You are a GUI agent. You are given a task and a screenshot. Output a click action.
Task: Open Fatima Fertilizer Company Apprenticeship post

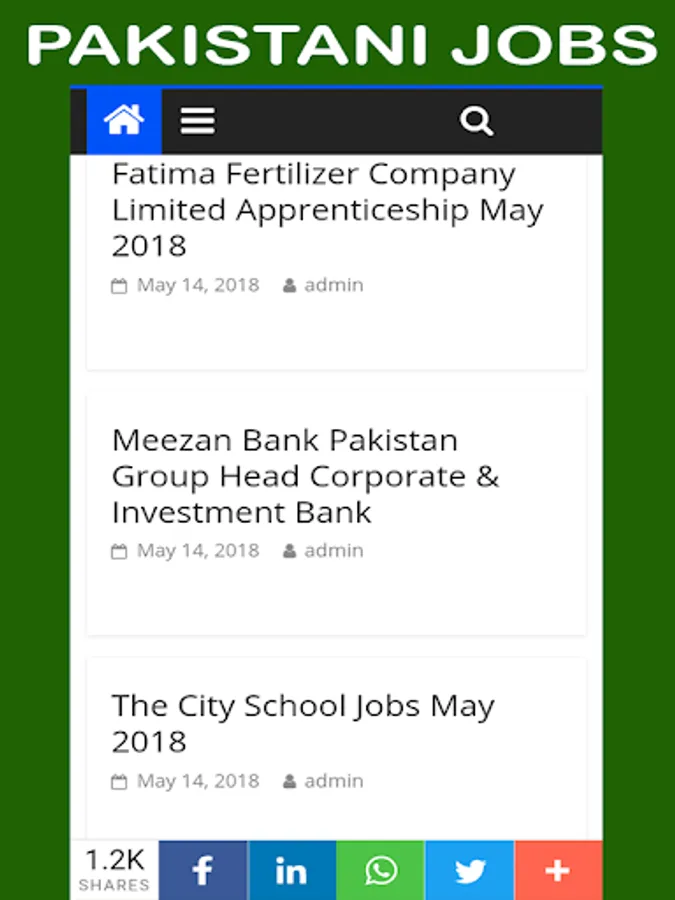[x=327, y=210]
